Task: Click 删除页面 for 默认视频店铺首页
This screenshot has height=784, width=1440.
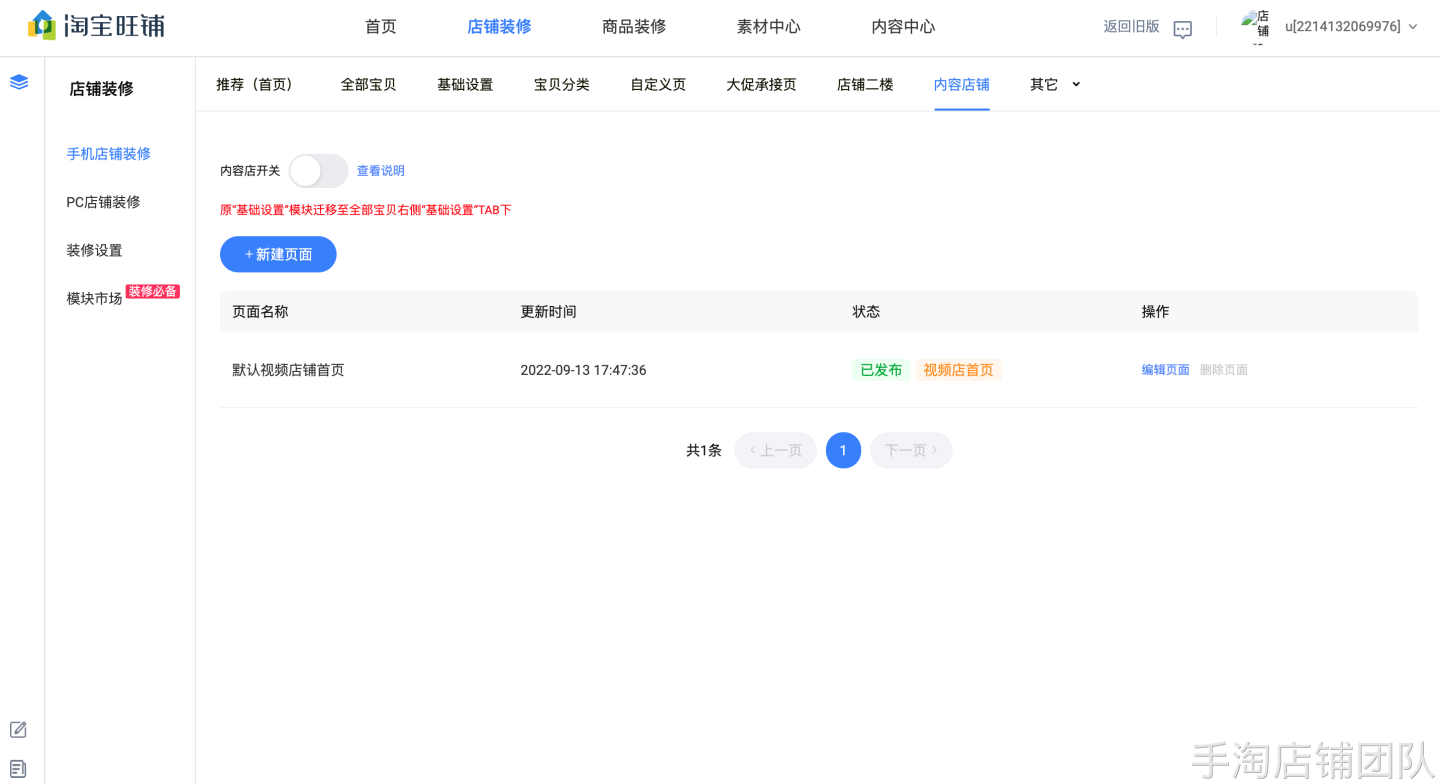Action: click(1224, 370)
